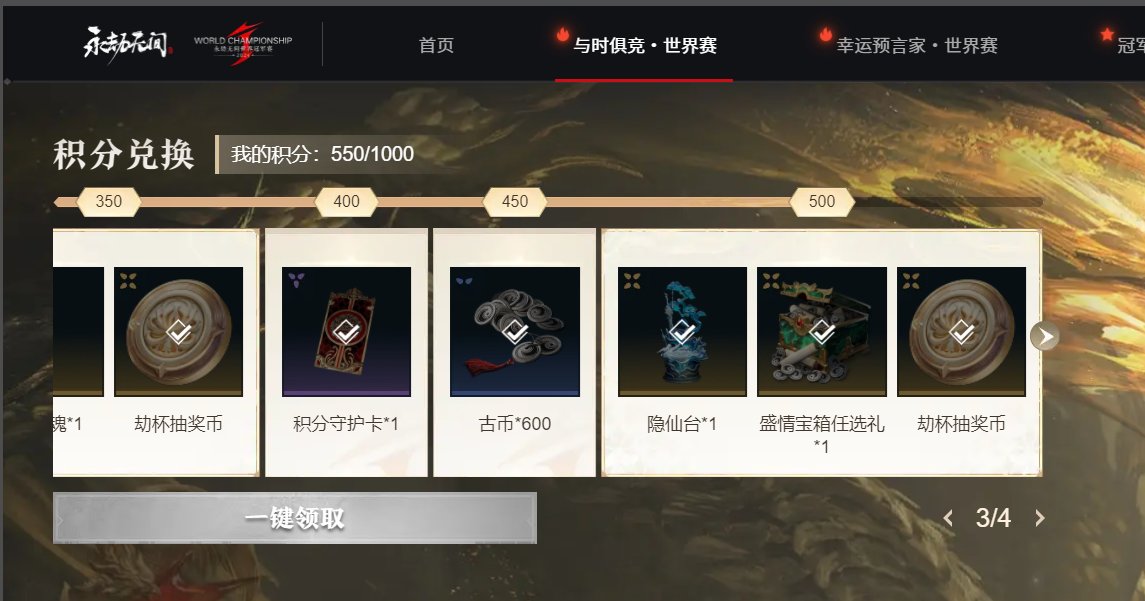Open the 首页 tab
Screen dimensions: 1145x601
pos(436,45)
